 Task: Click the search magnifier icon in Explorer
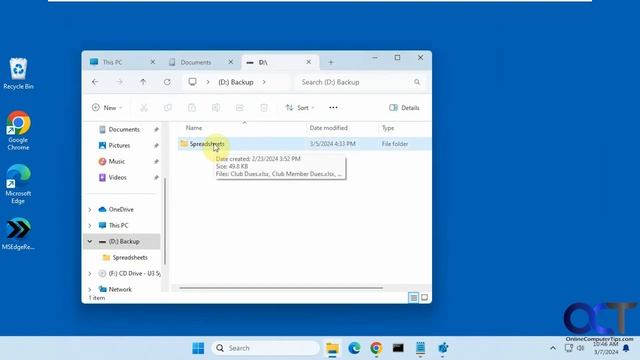coord(417,82)
